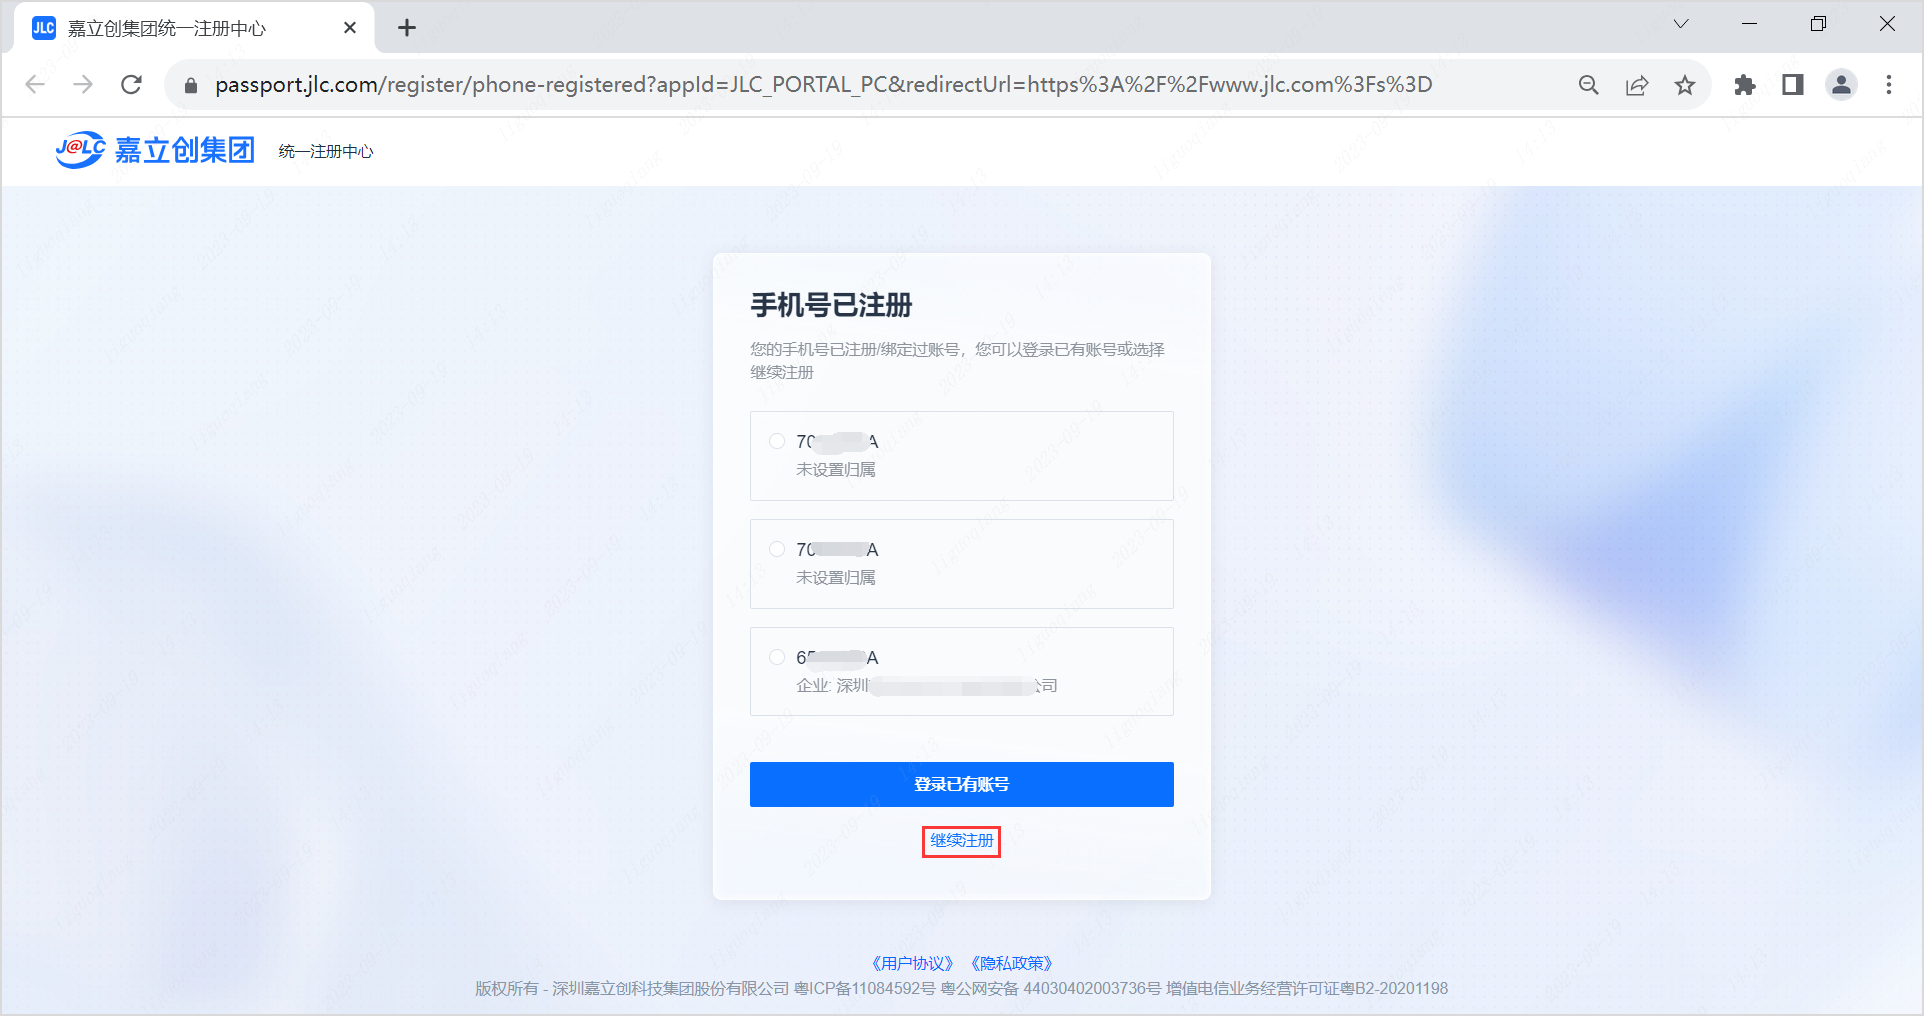This screenshot has height=1017, width=1924.
Task: Select the first account radio button
Action: (x=777, y=441)
